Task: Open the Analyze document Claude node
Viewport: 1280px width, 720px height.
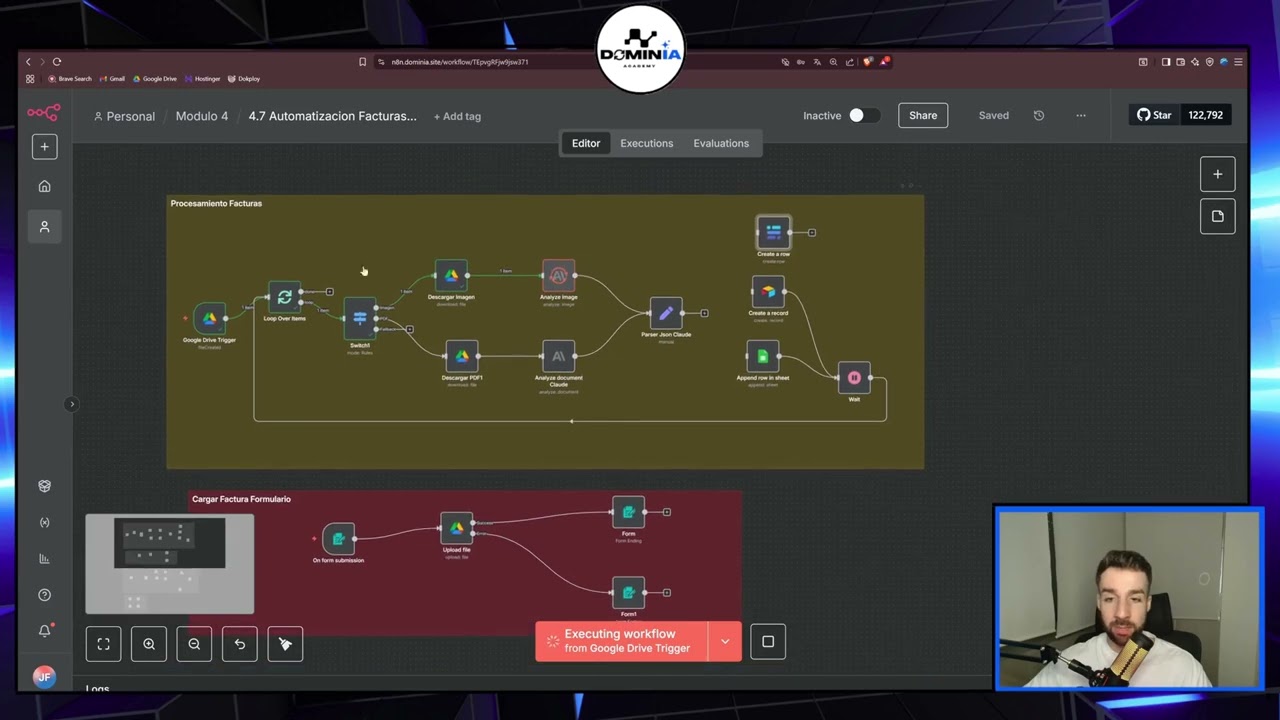Action: (x=558, y=356)
